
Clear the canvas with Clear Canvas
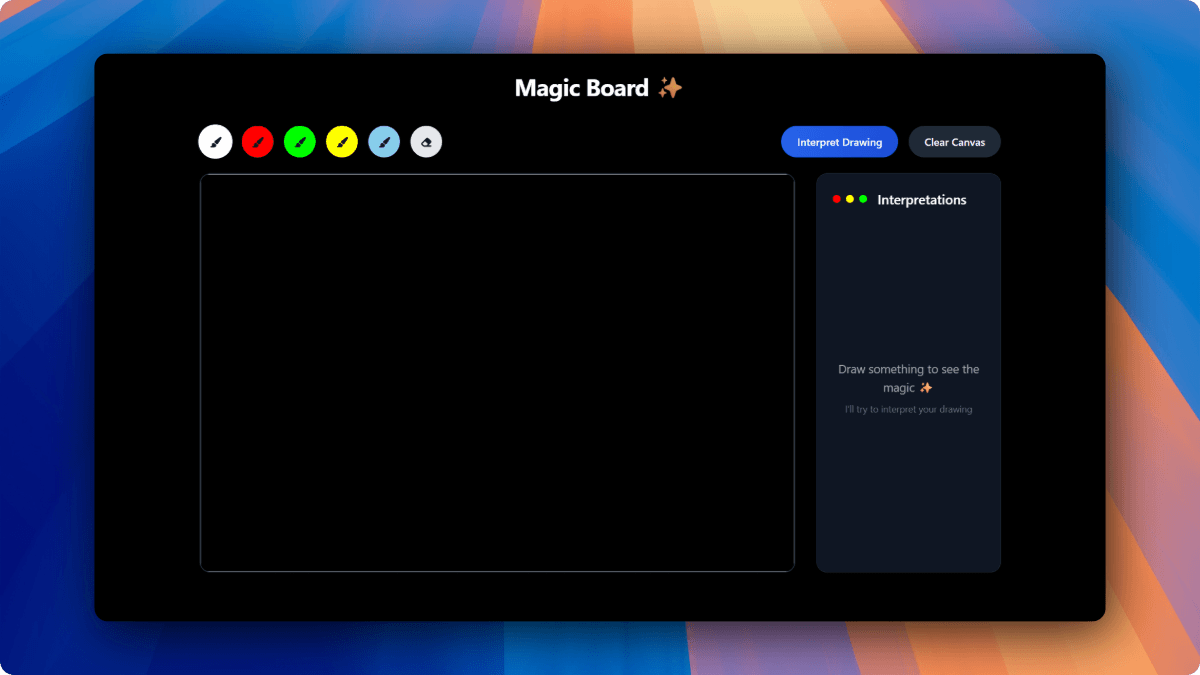(x=954, y=142)
